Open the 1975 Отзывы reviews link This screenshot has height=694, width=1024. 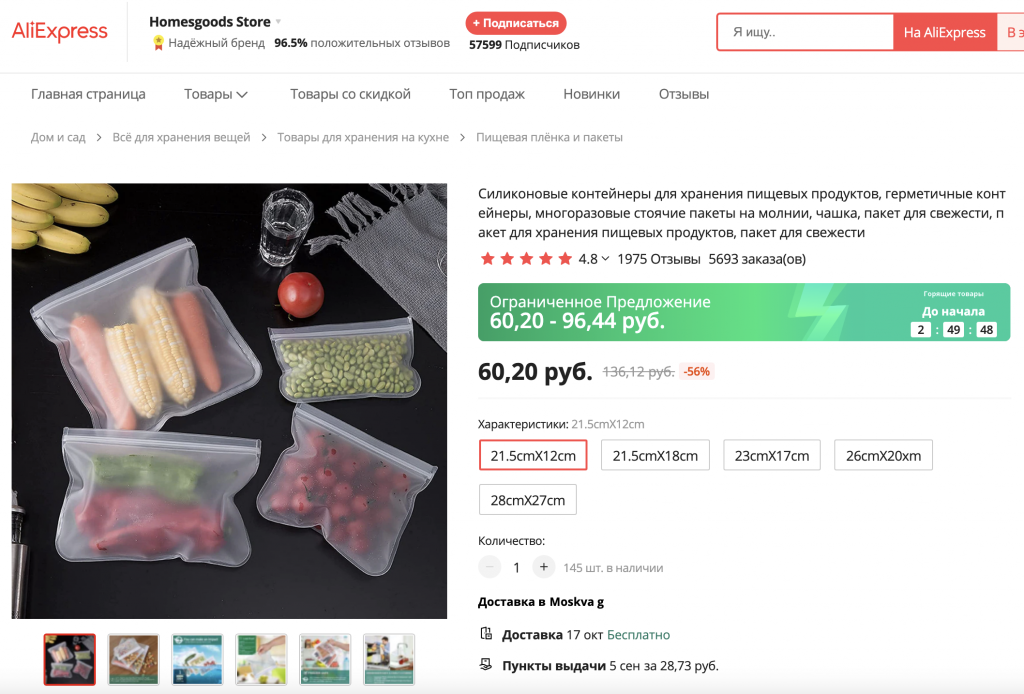click(x=658, y=259)
